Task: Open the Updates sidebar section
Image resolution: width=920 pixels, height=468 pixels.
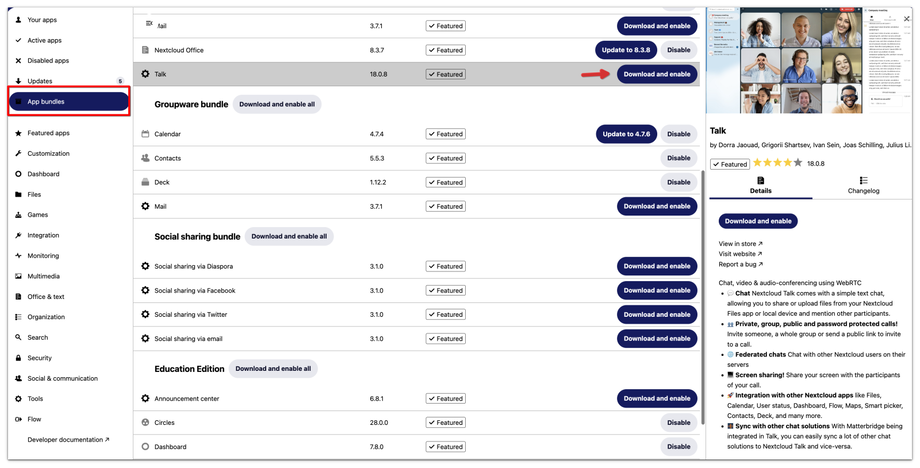Action: click(39, 81)
